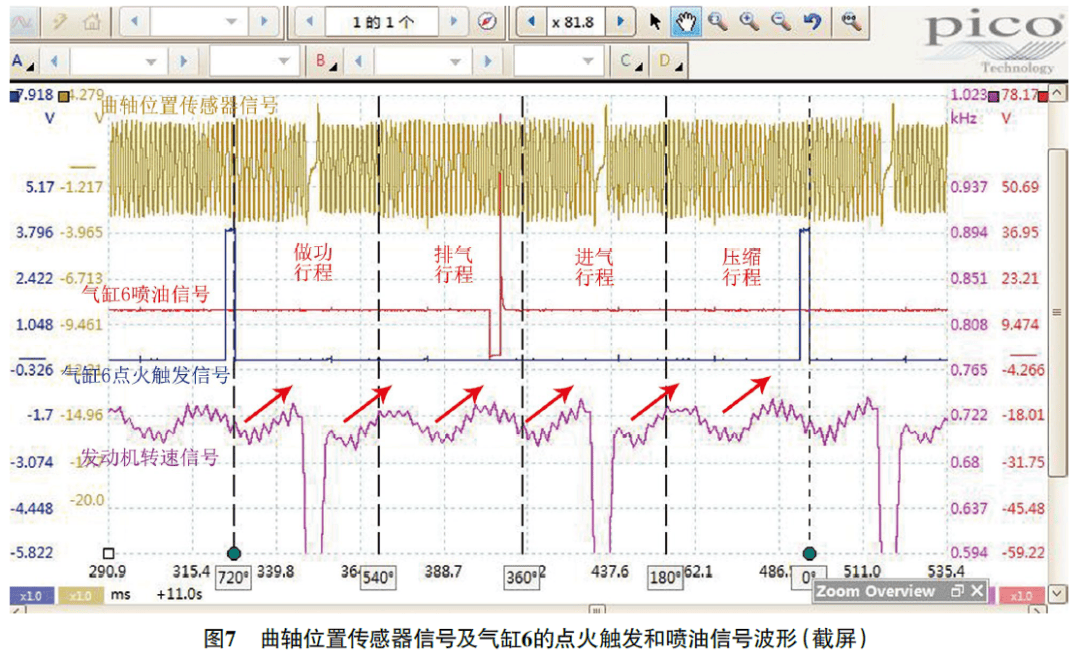Click the home icon in toolbar
The width and height of the screenshot is (1080, 657).
(91, 21)
